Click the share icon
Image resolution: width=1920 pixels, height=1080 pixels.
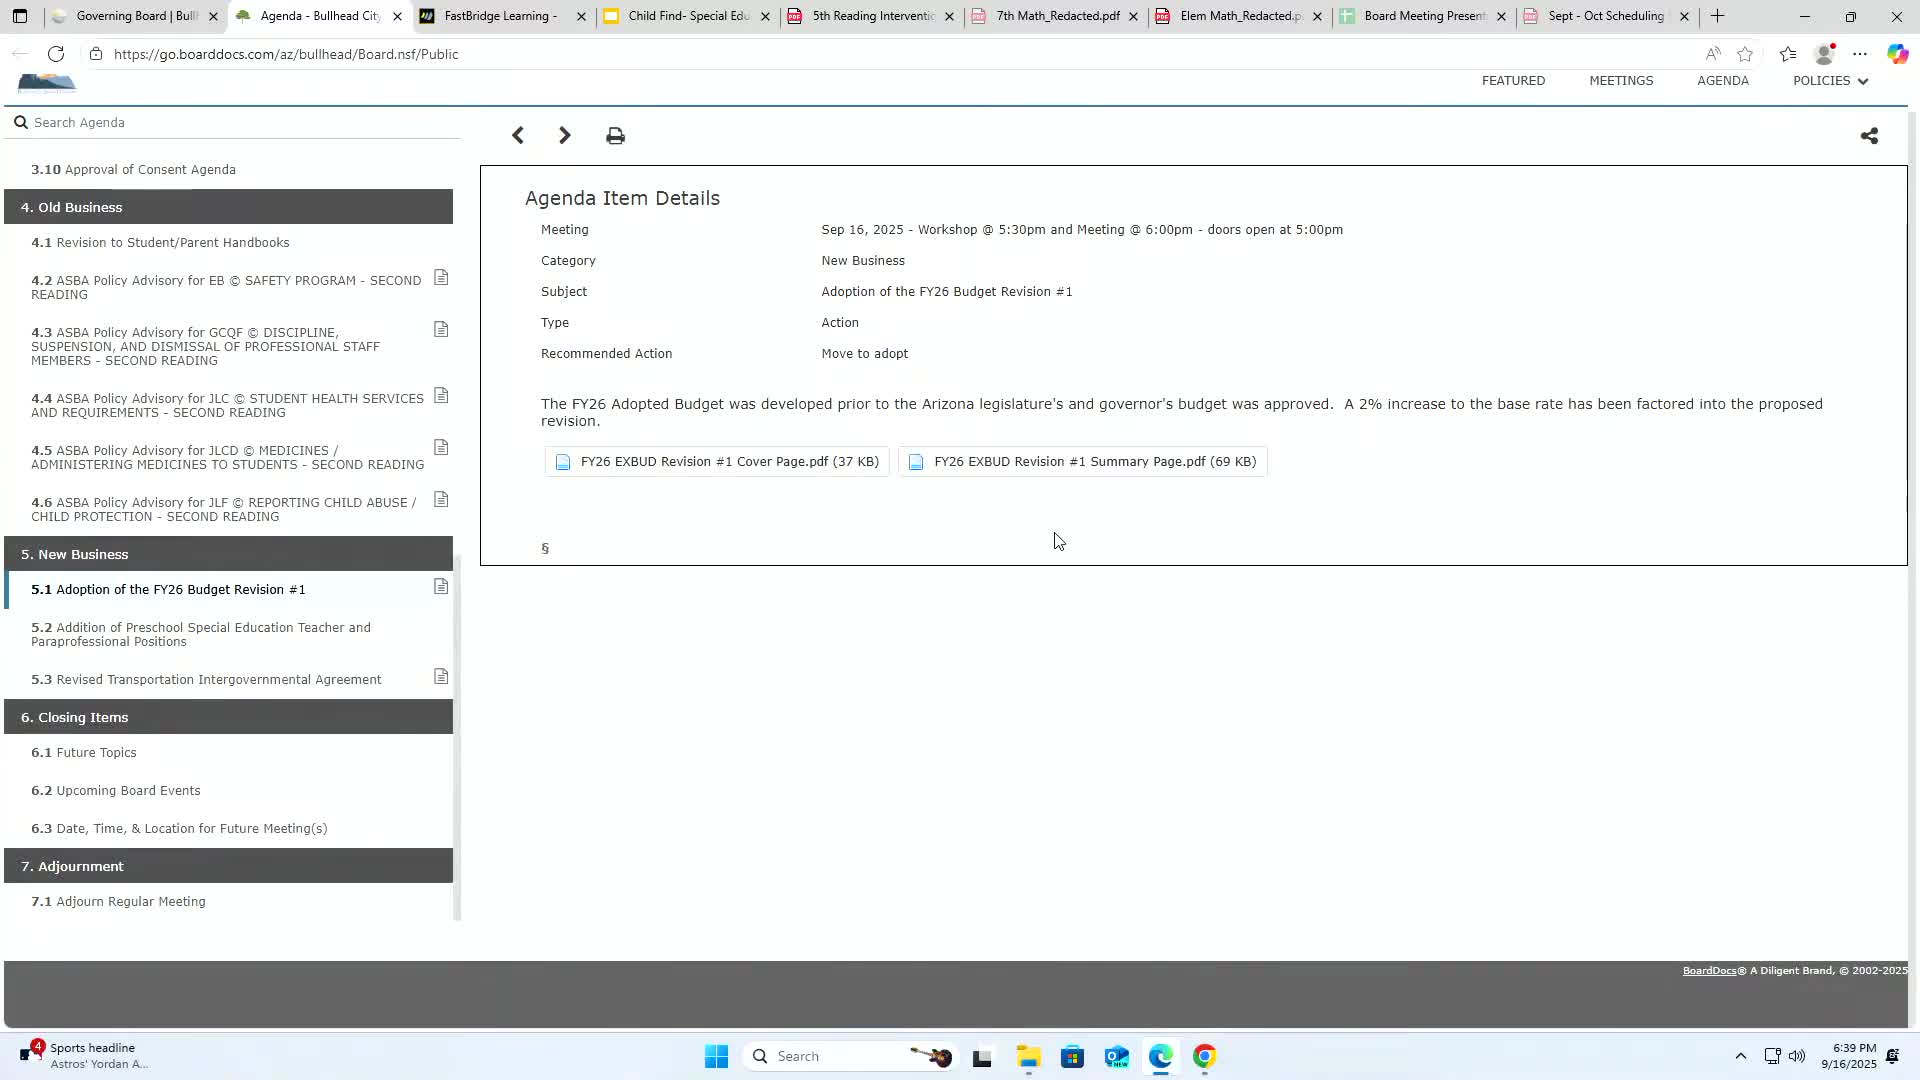tap(1869, 136)
